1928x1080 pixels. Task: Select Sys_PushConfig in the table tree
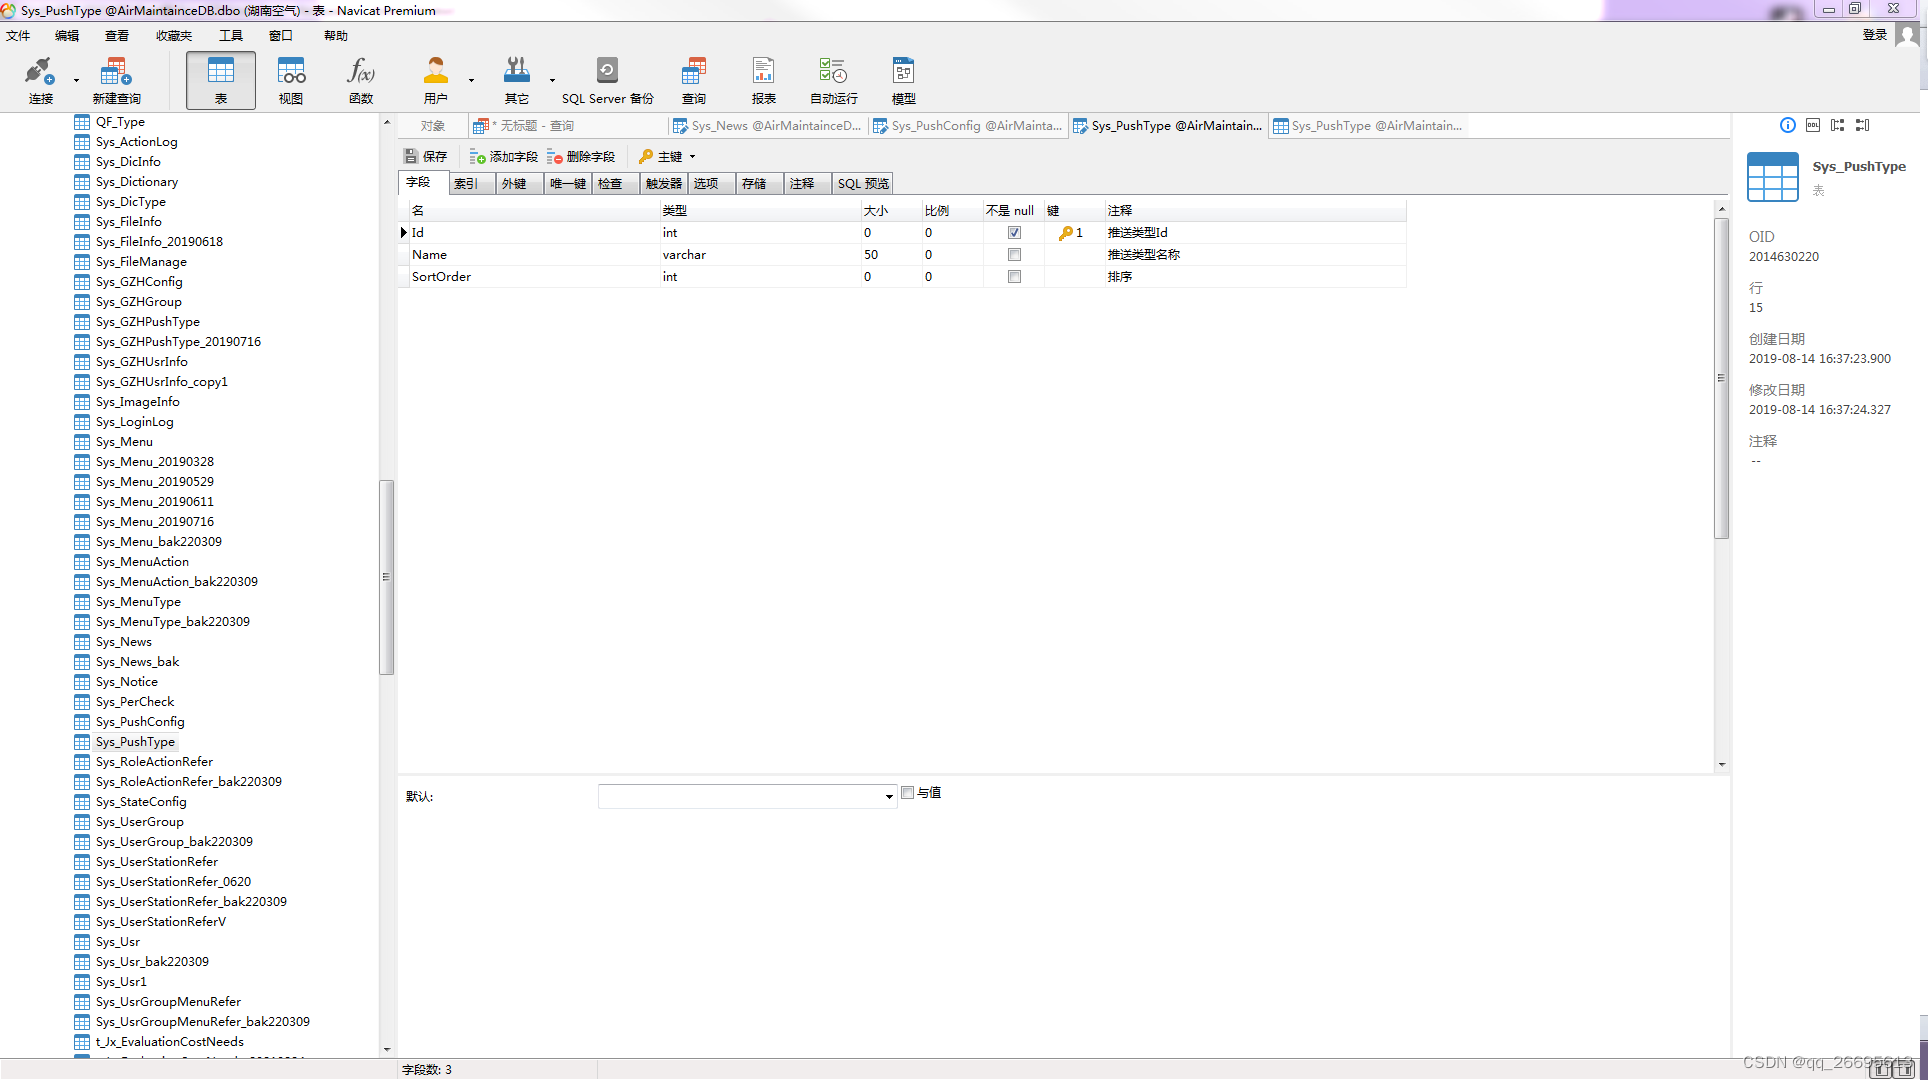pos(139,722)
